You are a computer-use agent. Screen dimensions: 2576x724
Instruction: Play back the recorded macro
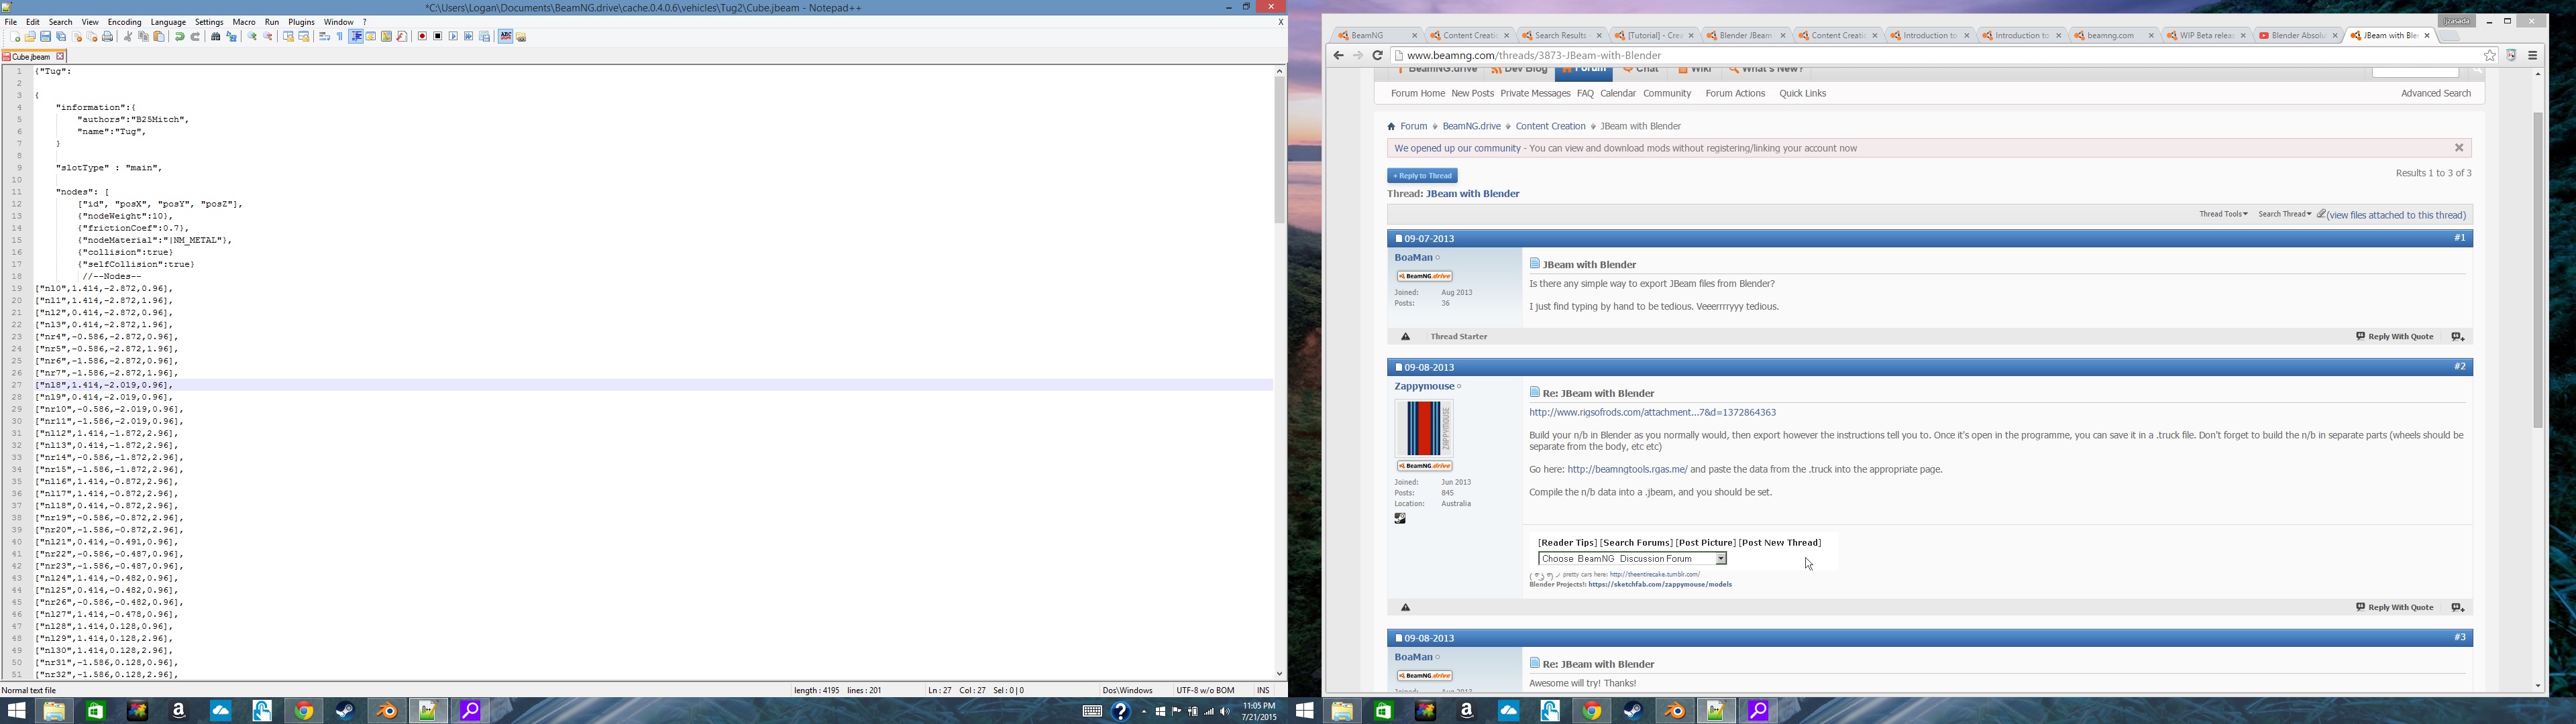tap(453, 37)
